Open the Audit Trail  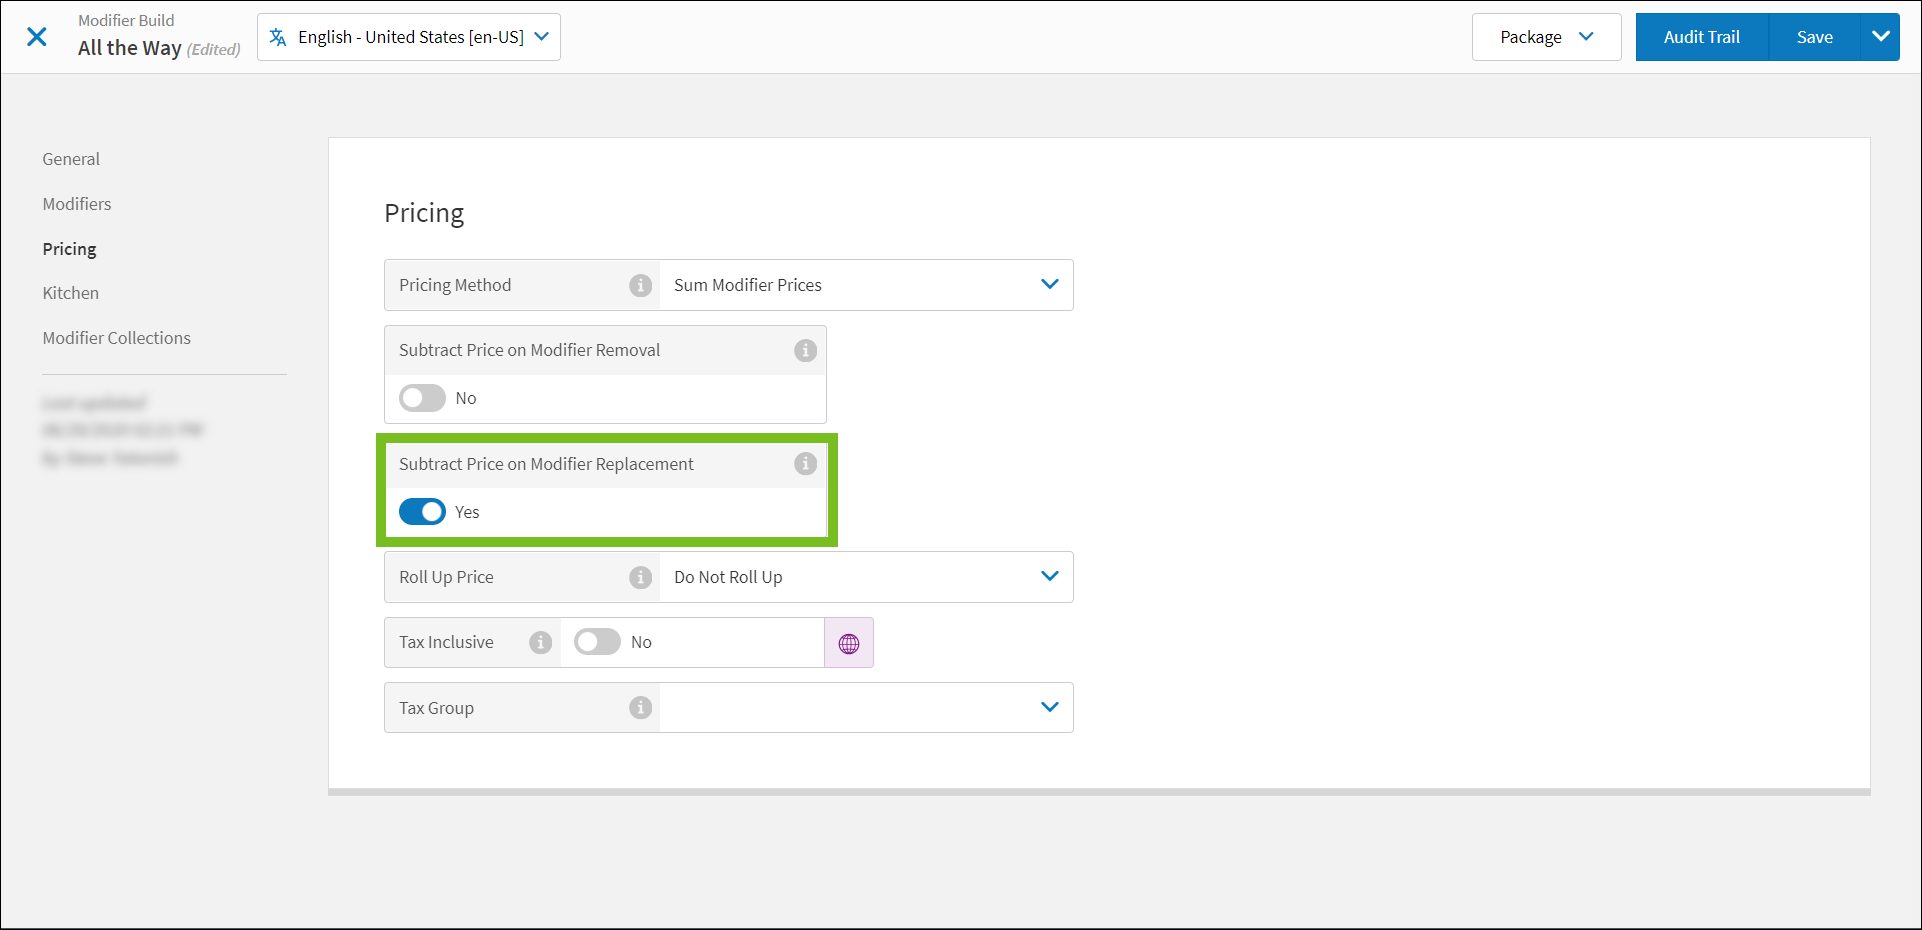point(1701,37)
